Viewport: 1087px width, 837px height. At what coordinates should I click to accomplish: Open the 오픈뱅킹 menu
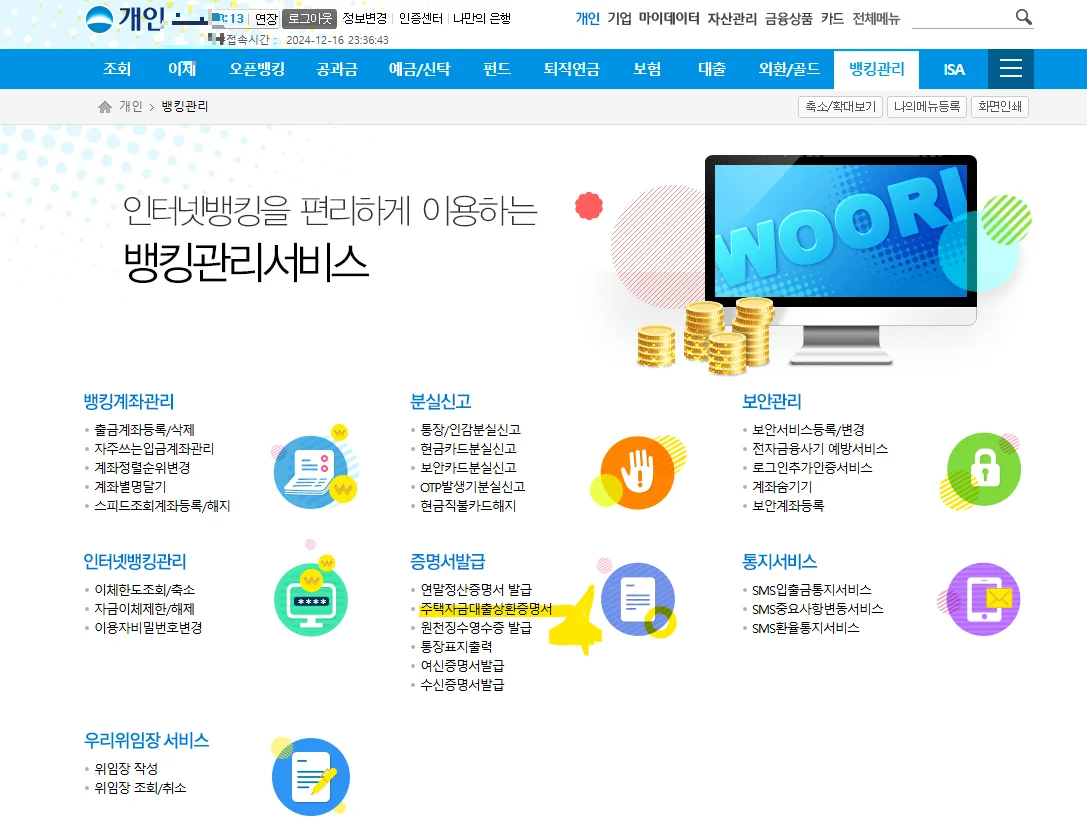[x=257, y=69]
